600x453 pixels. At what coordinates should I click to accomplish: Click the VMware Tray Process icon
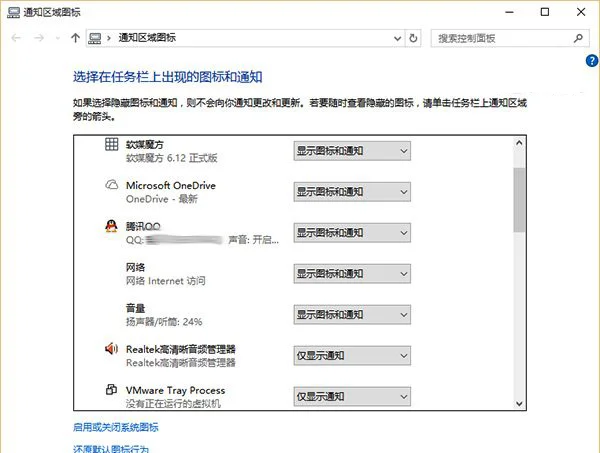click(x=111, y=389)
